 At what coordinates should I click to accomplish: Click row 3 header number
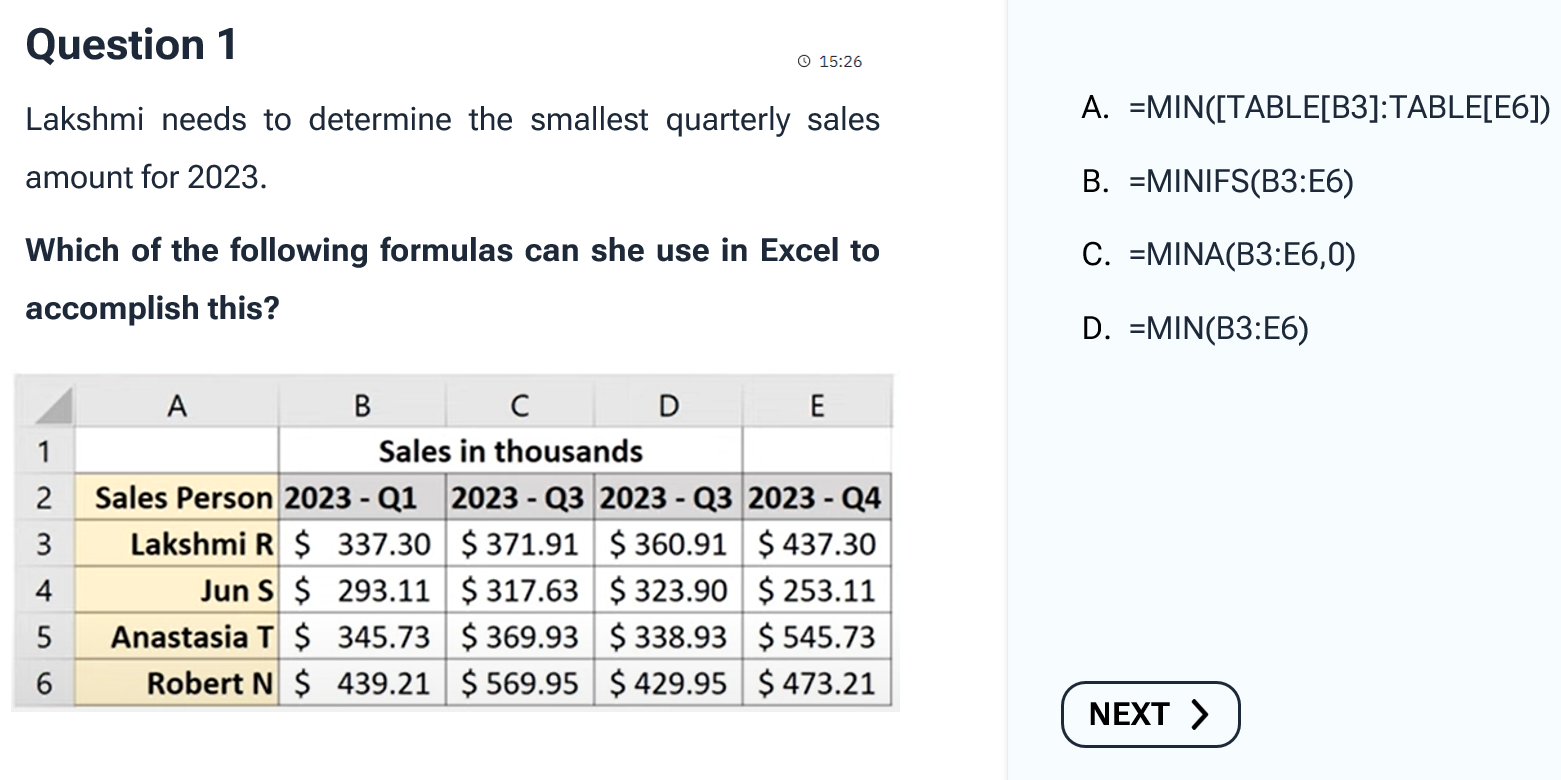[x=44, y=544]
